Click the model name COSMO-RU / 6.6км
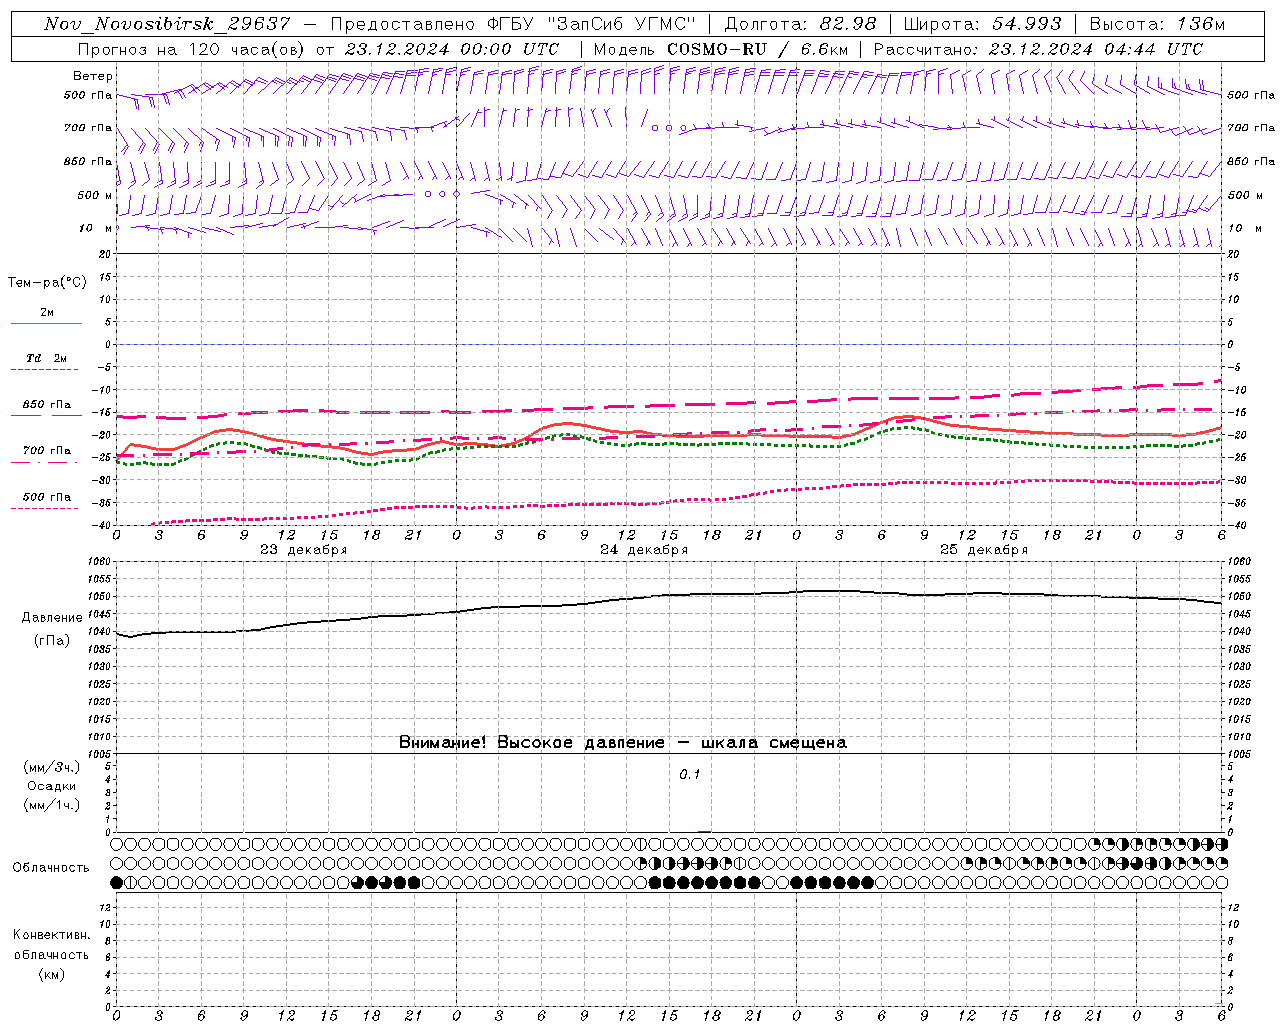The height and width of the screenshot is (1024, 1280). pyautogui.click(x=757, y=49)
